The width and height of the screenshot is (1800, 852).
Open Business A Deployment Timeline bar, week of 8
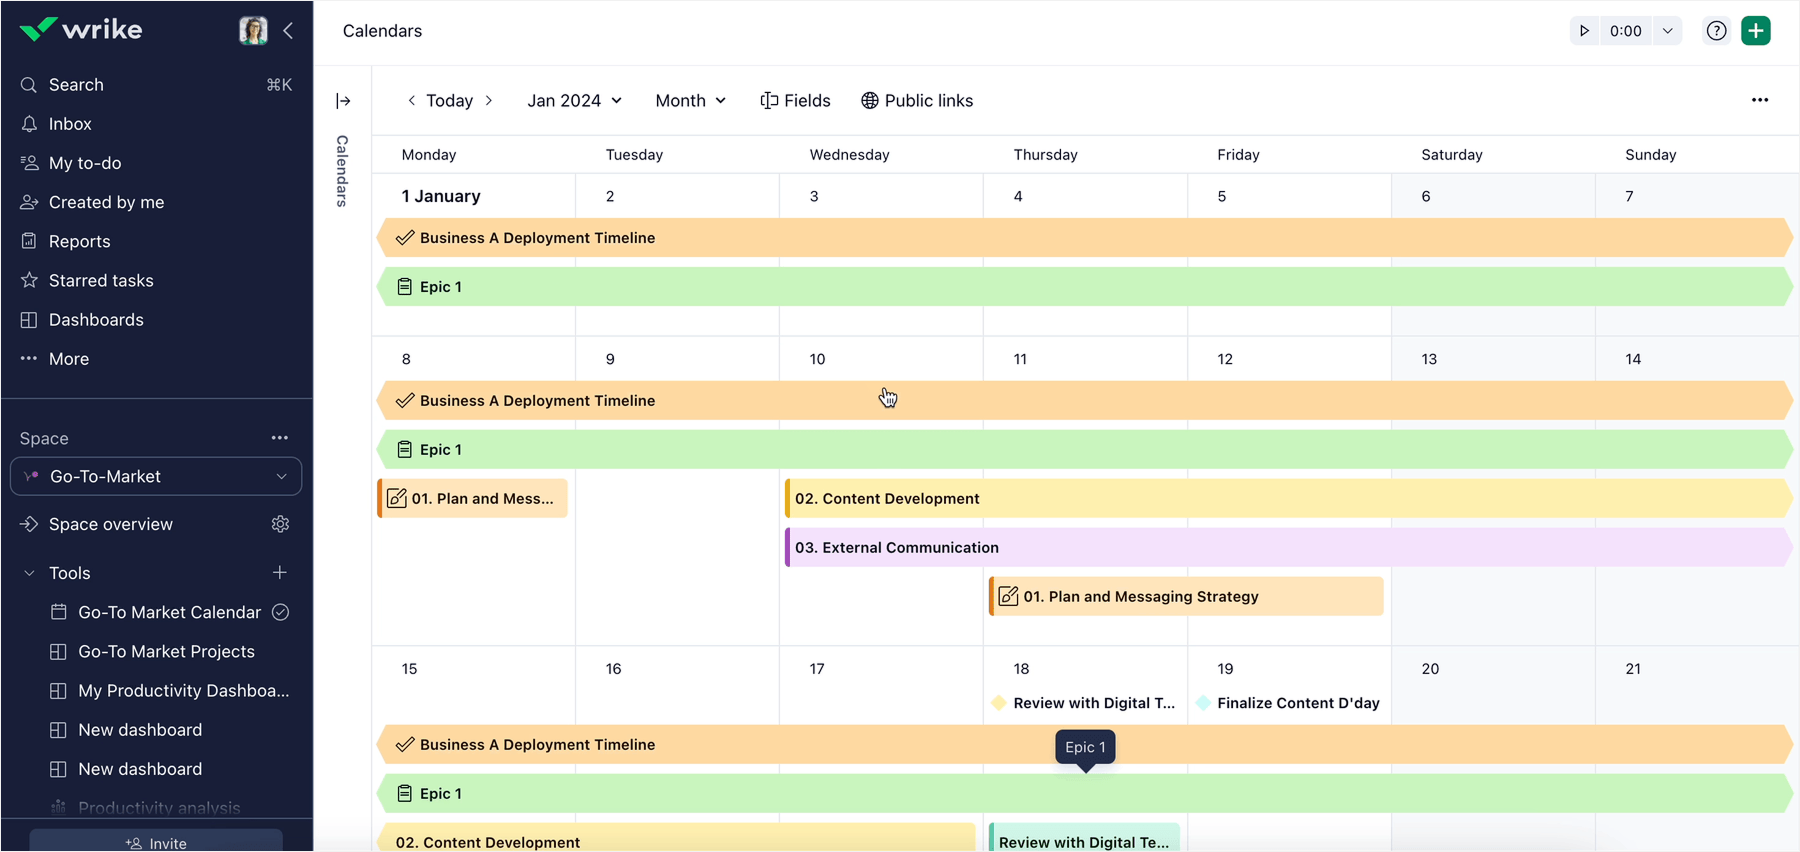pos(1085,401)
